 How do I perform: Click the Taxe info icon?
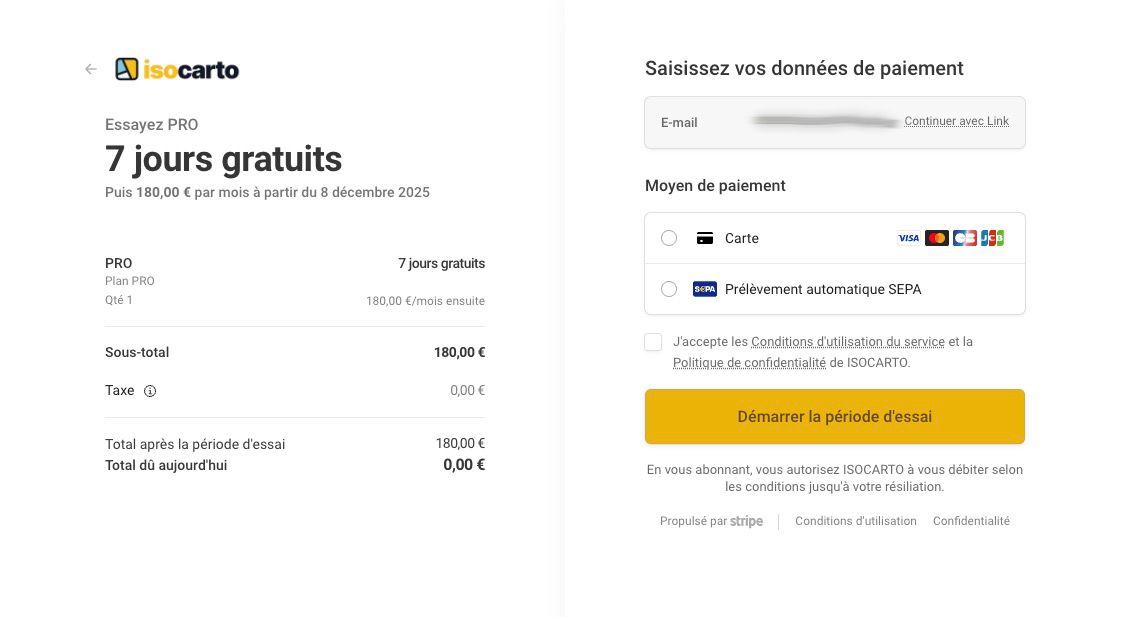click(150, 390)
